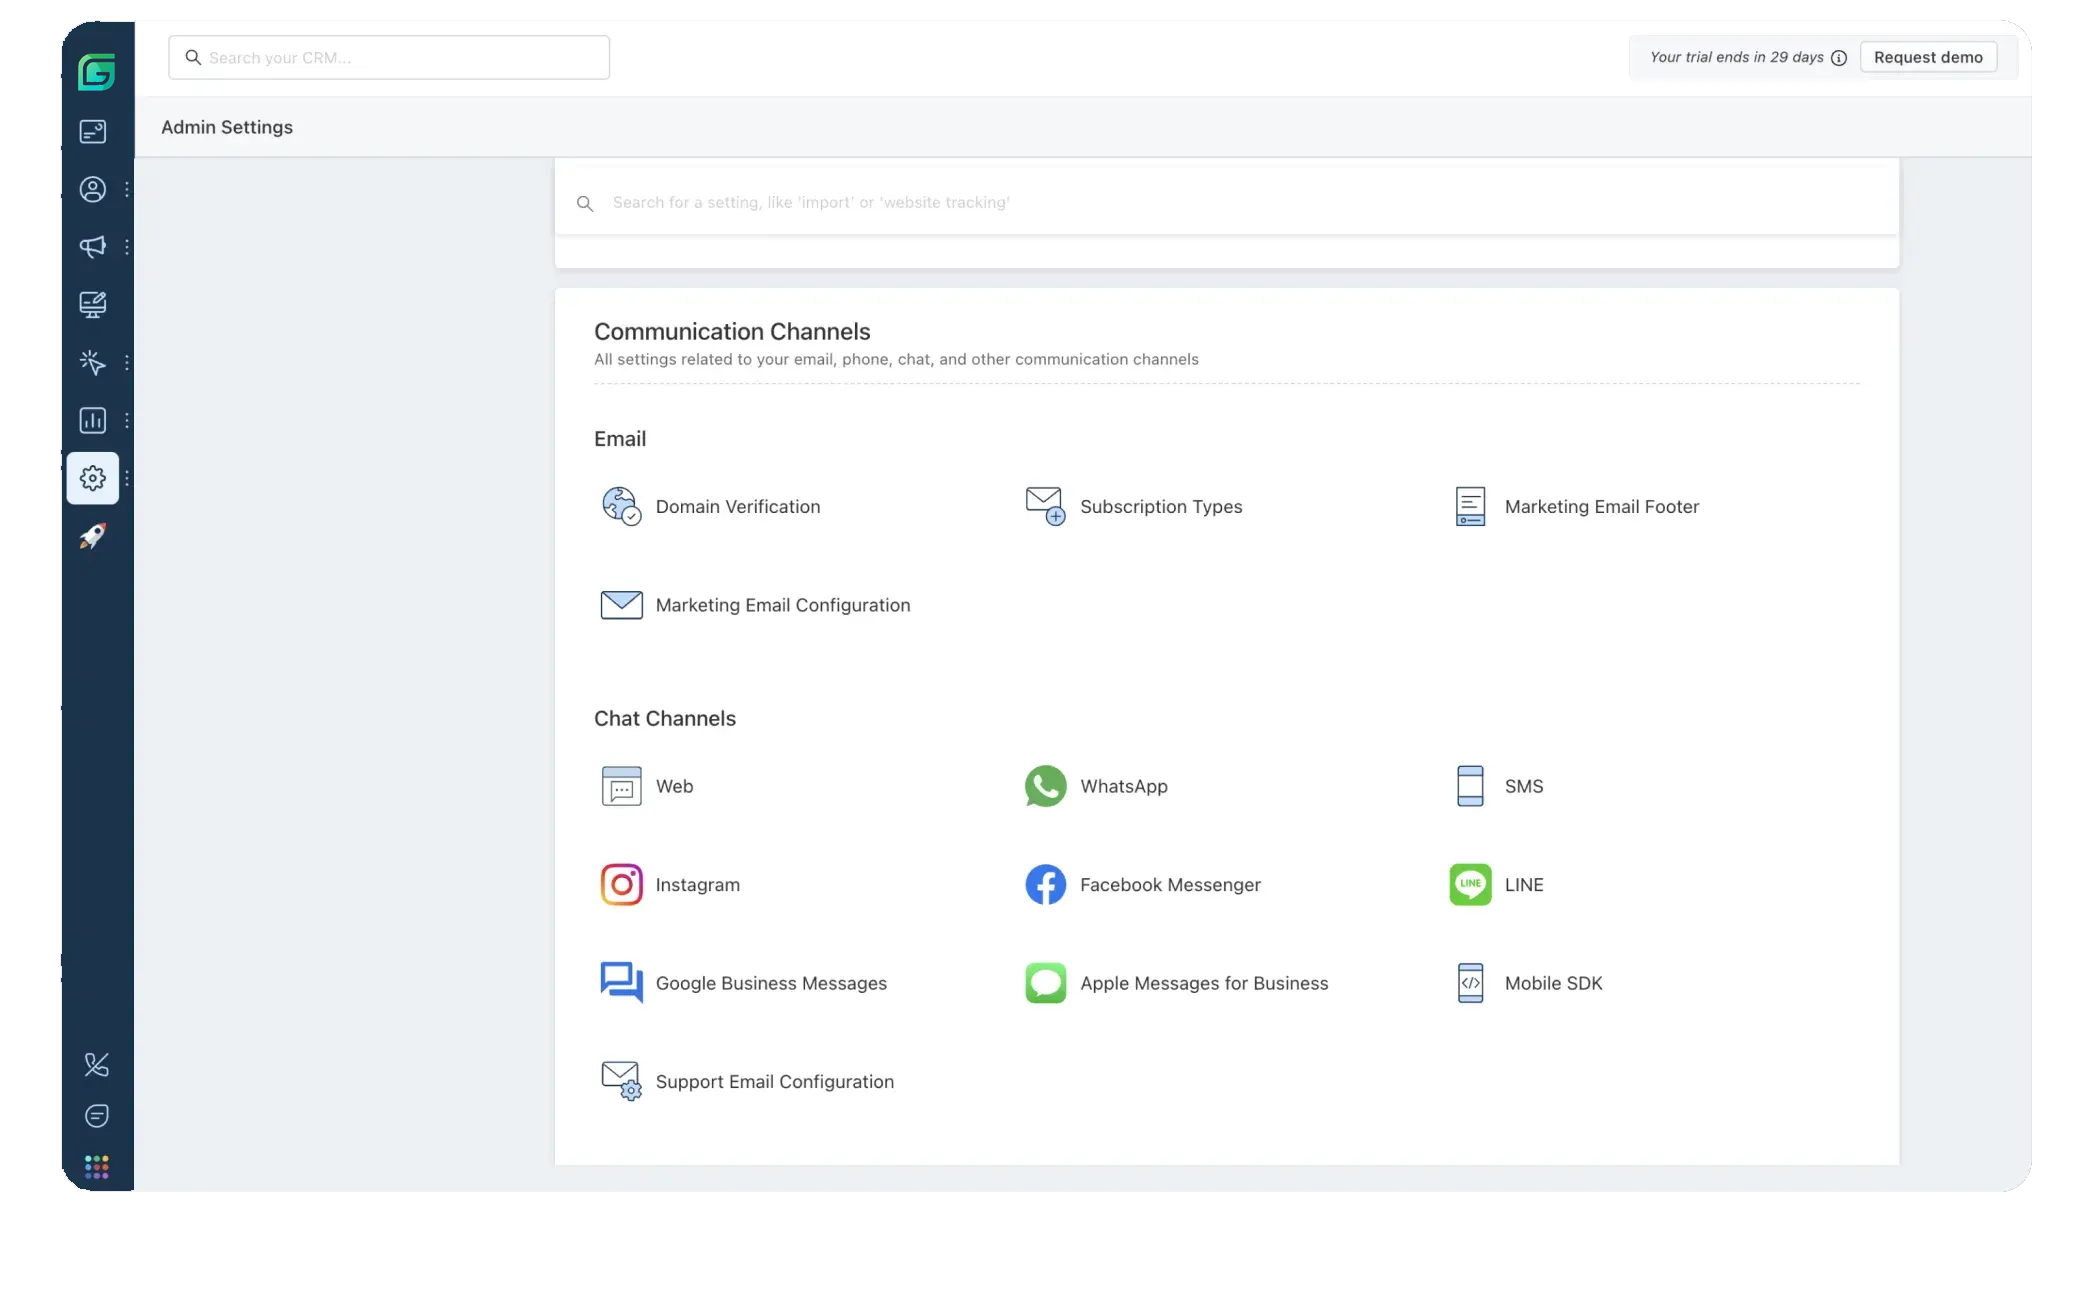Open the Instagram channel link

[698, 885]
